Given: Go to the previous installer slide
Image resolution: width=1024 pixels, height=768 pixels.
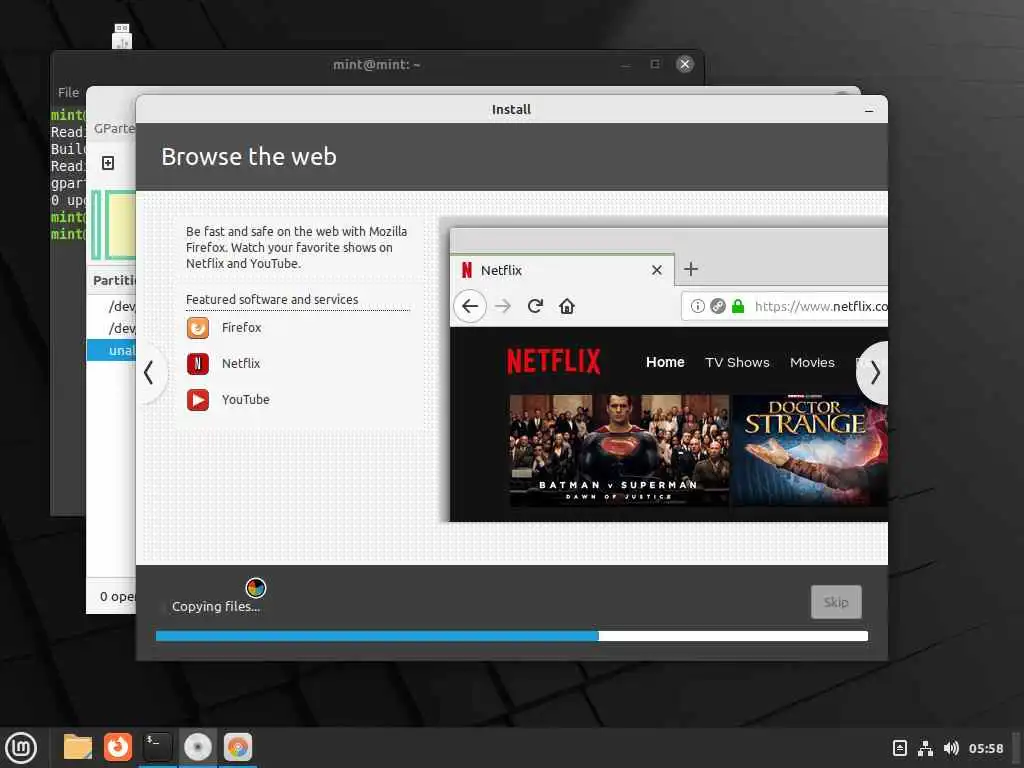Looking at the screenshot, I should [x=150, y=373].
